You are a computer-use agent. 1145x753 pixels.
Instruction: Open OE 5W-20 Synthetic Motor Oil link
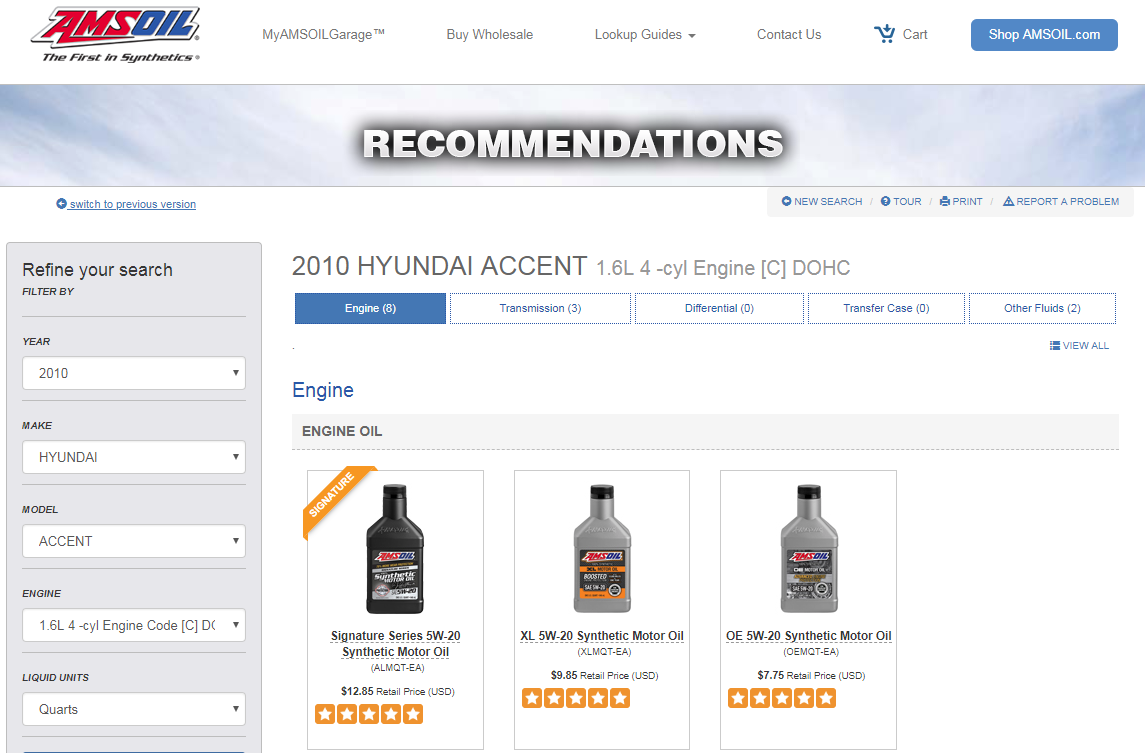pyautogui.click(x=809, y=636)
